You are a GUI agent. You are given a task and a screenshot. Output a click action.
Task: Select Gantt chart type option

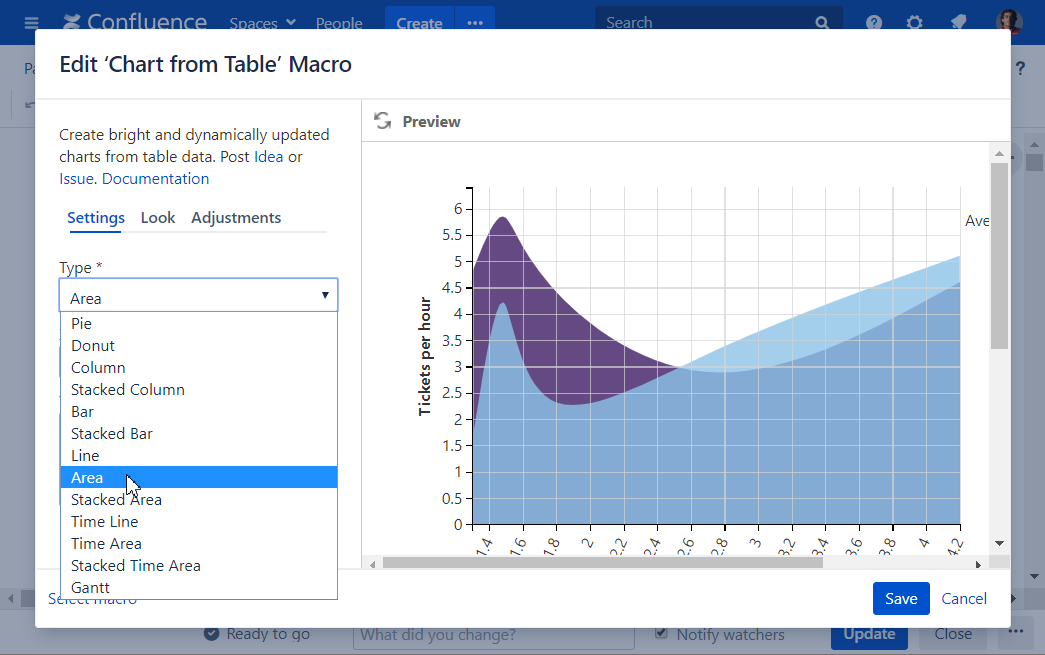(91, 588)
